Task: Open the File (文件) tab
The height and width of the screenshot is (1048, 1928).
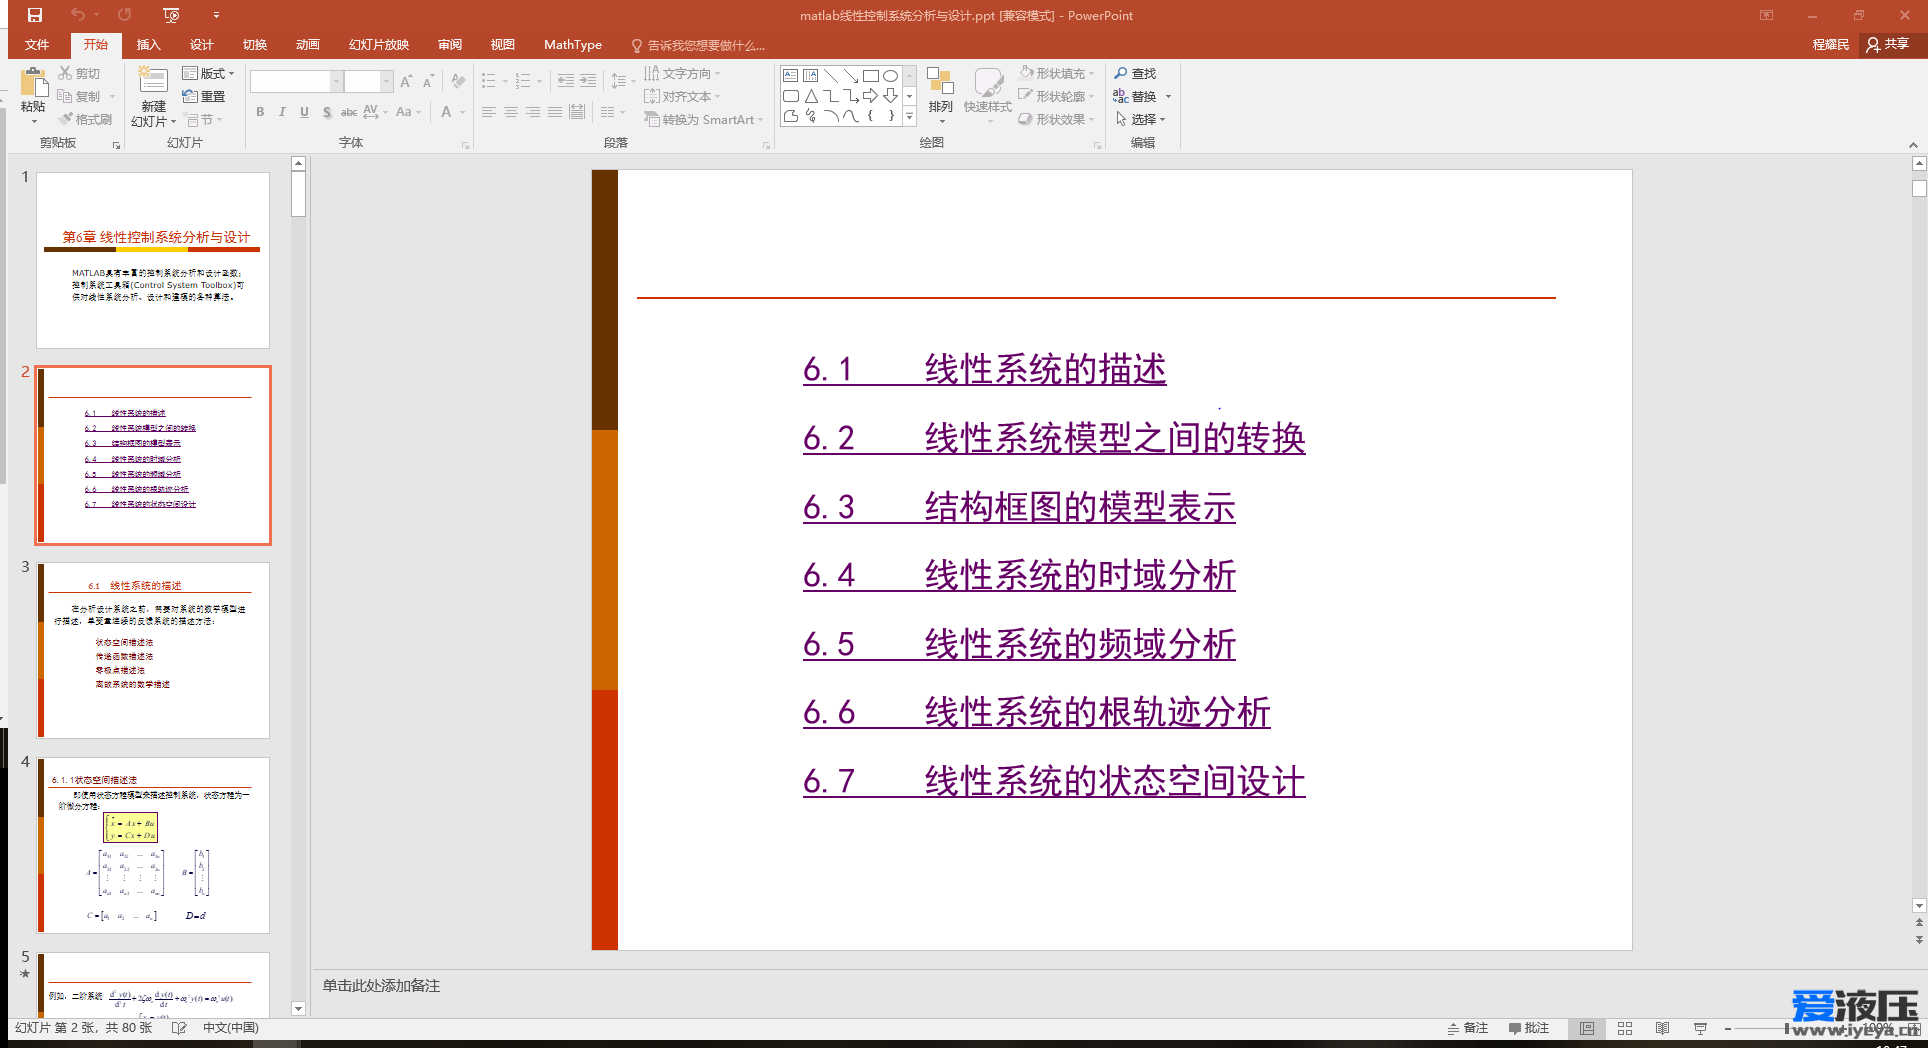Action: (x=37, y=45)
